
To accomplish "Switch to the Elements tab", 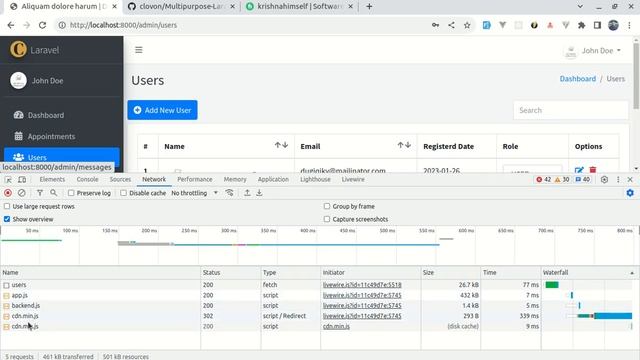I will click(x=52, y=180).
